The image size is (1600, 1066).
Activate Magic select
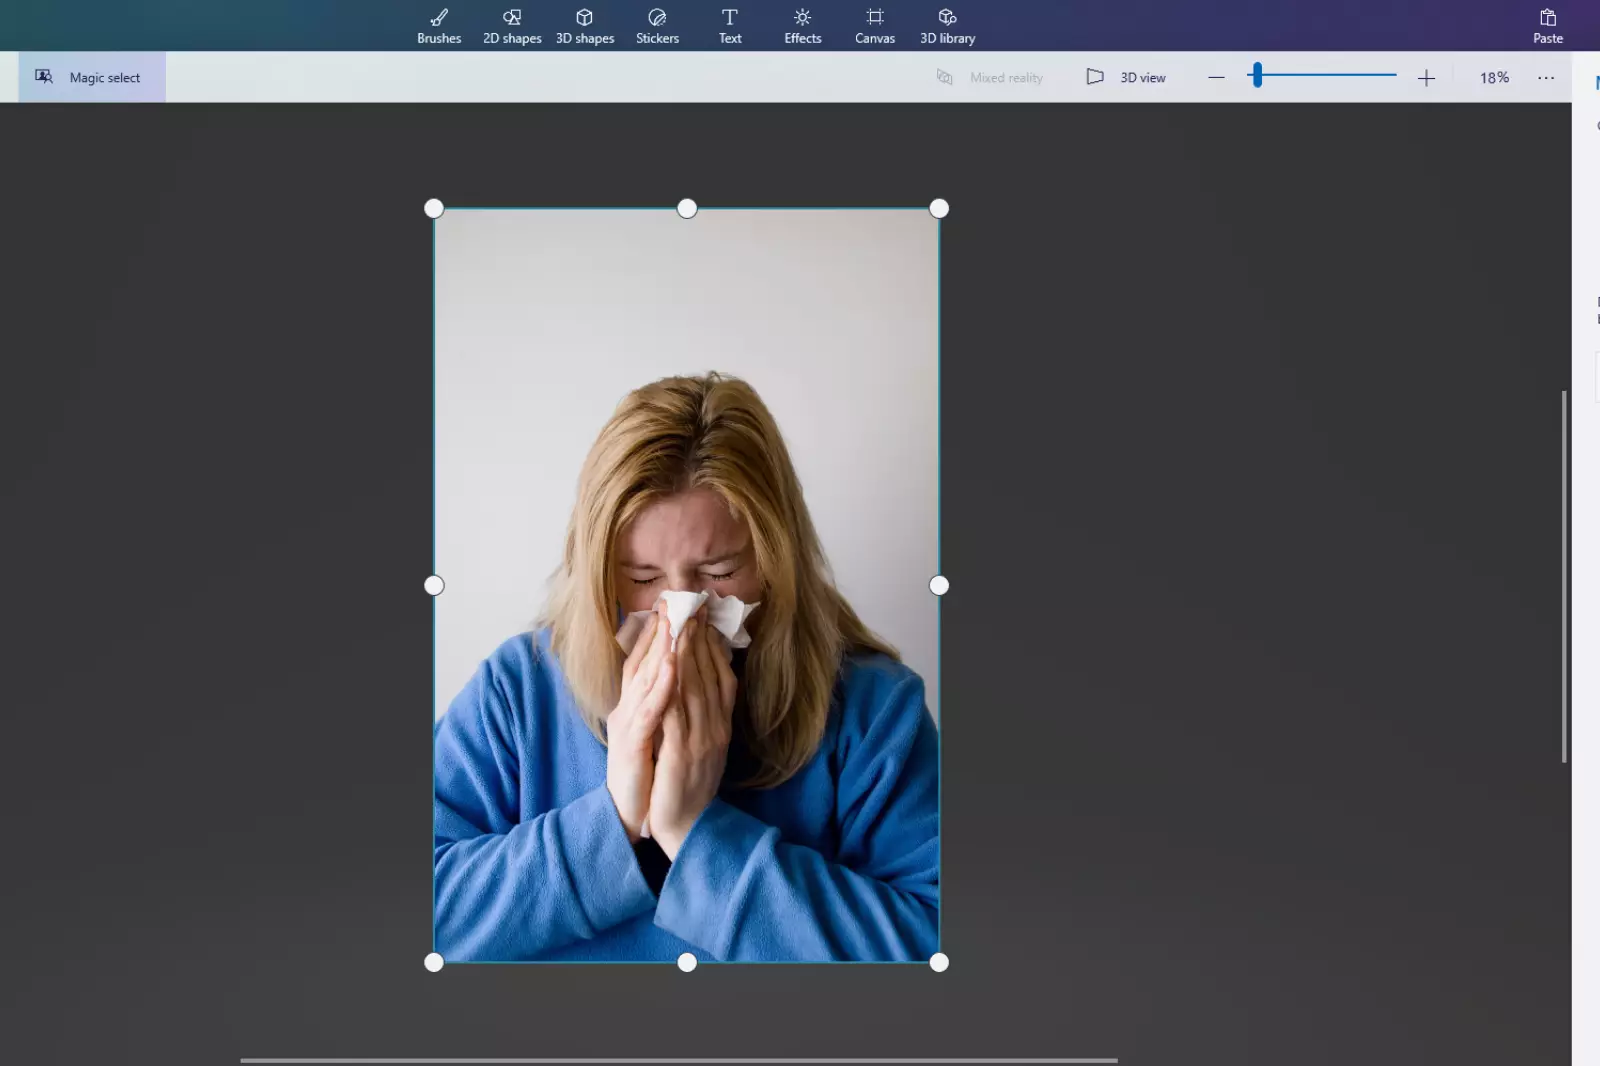tap(91, 77)
